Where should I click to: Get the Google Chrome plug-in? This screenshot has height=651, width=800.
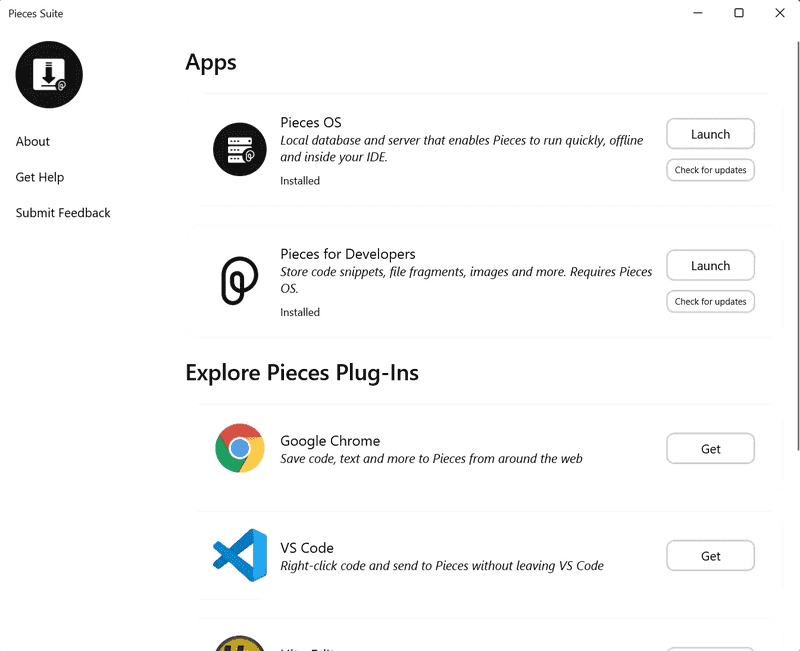710,448
